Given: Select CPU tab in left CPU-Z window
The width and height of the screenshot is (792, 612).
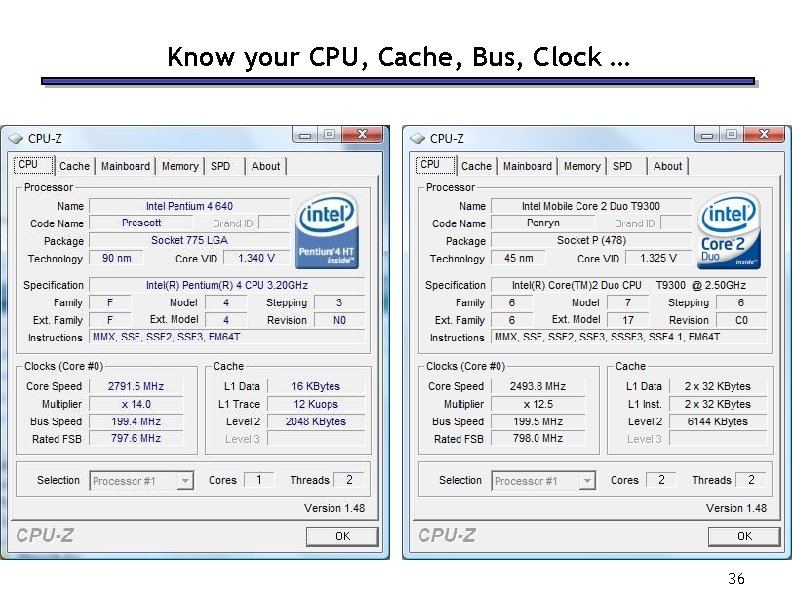Looking at the screenshot, I should point(34,165).
